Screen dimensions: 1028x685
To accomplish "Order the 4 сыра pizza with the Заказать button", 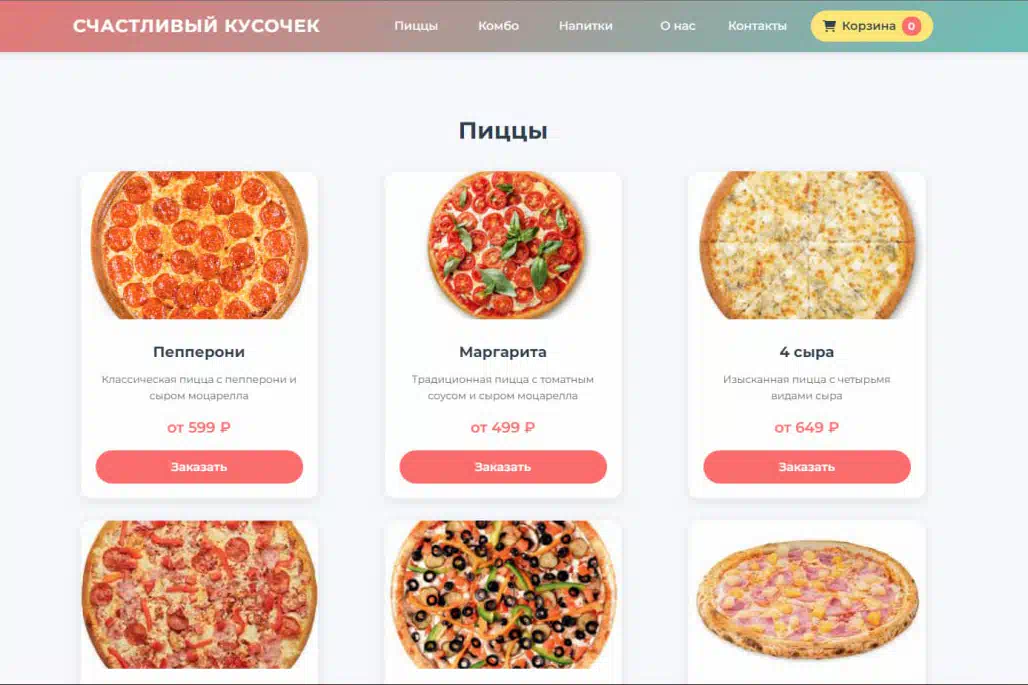I will pos(806,467).
